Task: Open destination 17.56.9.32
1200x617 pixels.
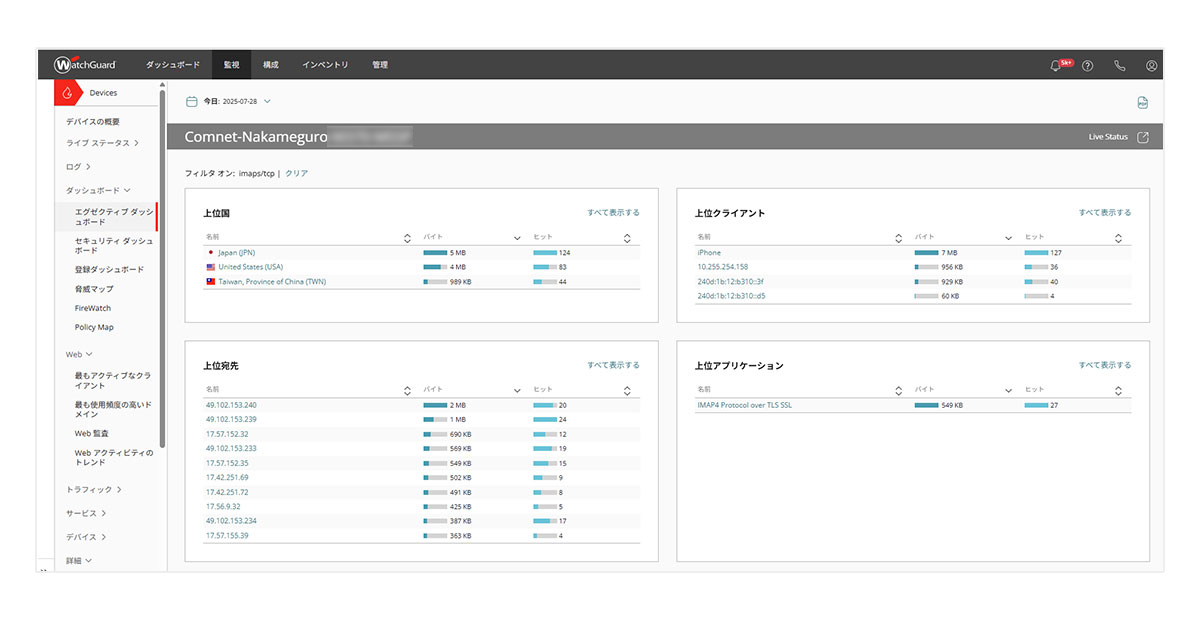Action: pyautogui.click(x=224, y=506)
